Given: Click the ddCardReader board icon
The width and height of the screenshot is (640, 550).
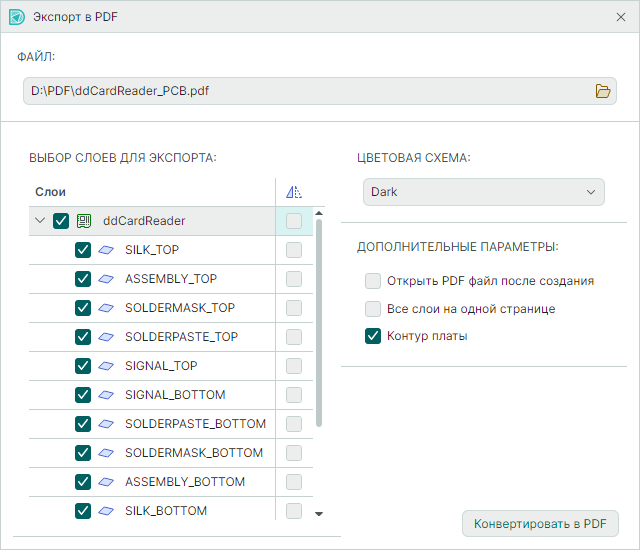Looking at the screenshot, I should tap(85, 221).
